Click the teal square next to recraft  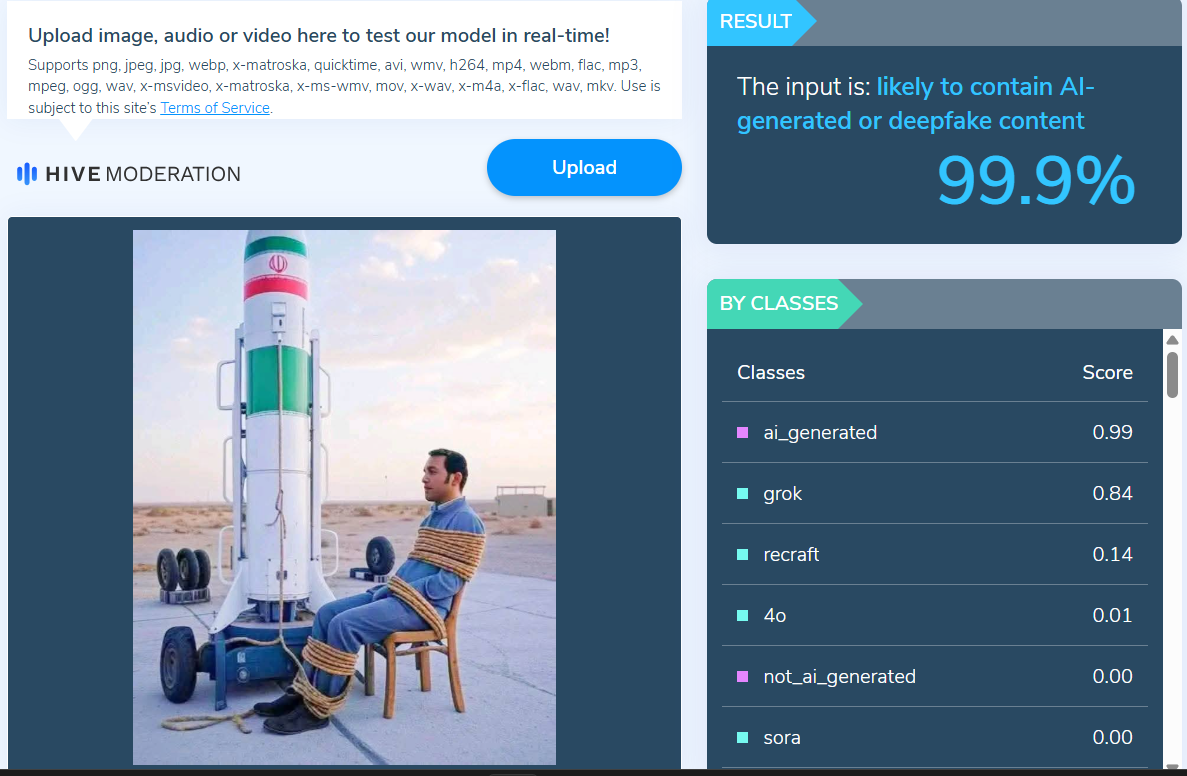tap(742, 555)
